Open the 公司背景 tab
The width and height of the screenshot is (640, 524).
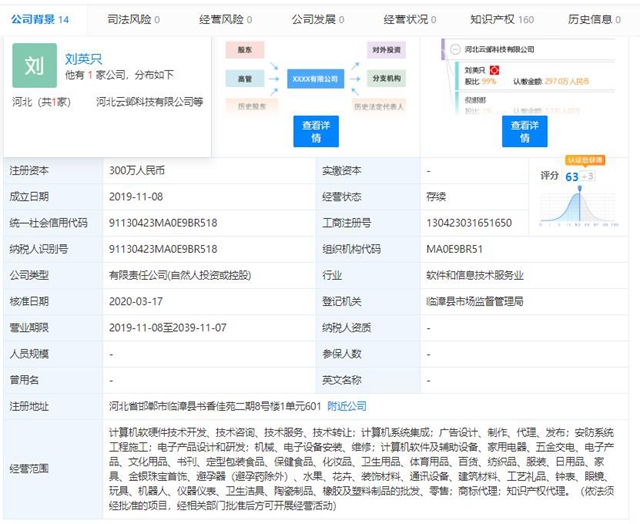tap(40, 19)
